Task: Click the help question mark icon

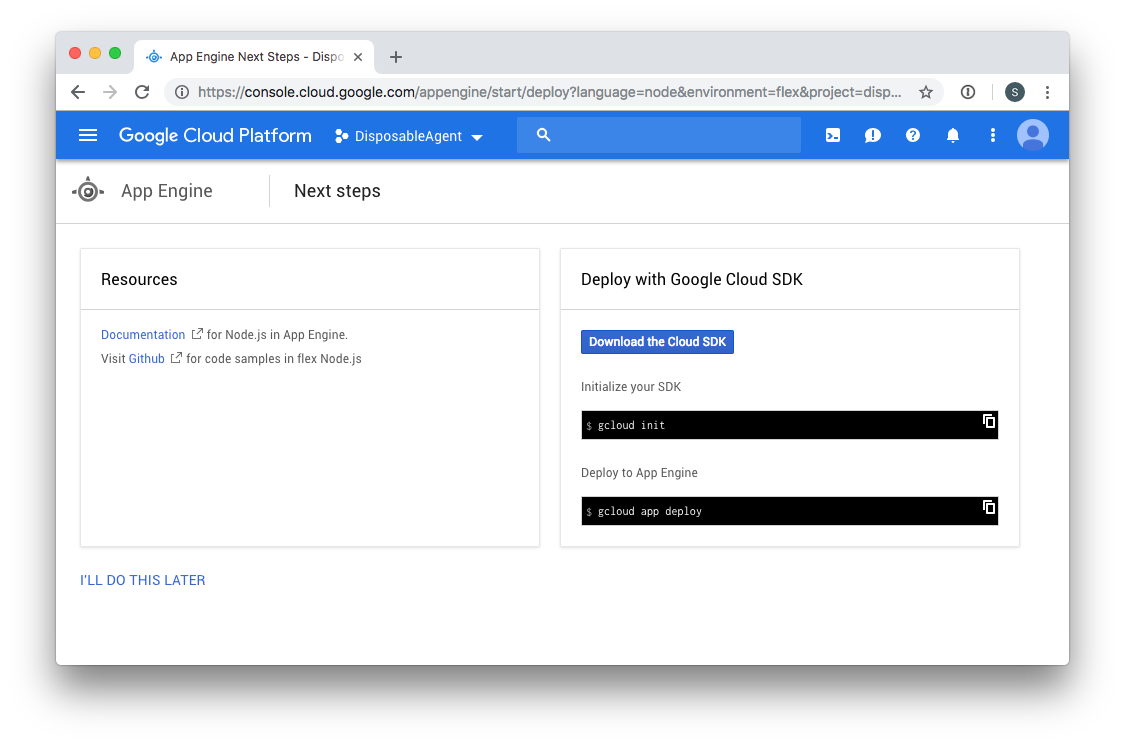Action: (x=912, y=135)
